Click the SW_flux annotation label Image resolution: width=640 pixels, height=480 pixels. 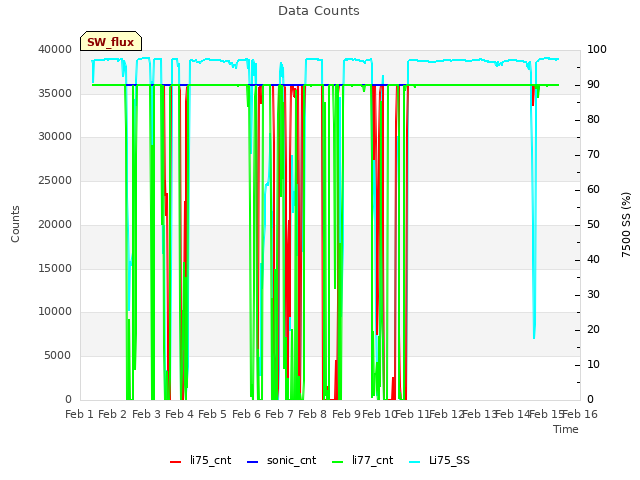click(111, 42)
